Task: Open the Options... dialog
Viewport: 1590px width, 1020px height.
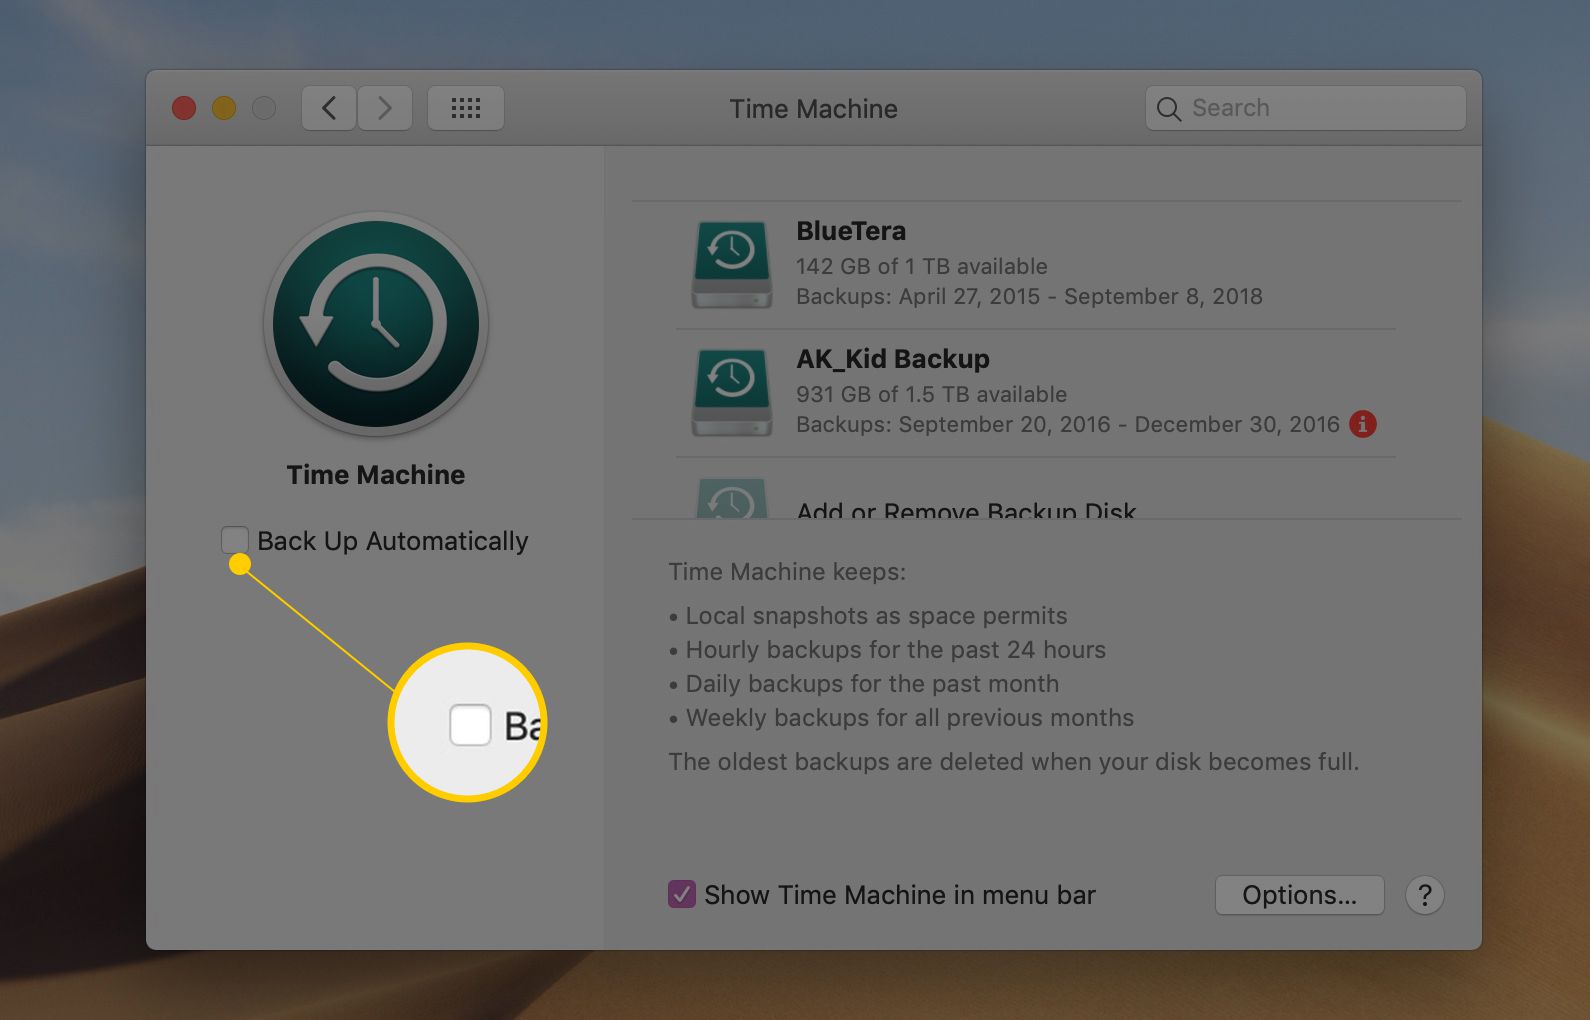Action: pos(1300,895)
